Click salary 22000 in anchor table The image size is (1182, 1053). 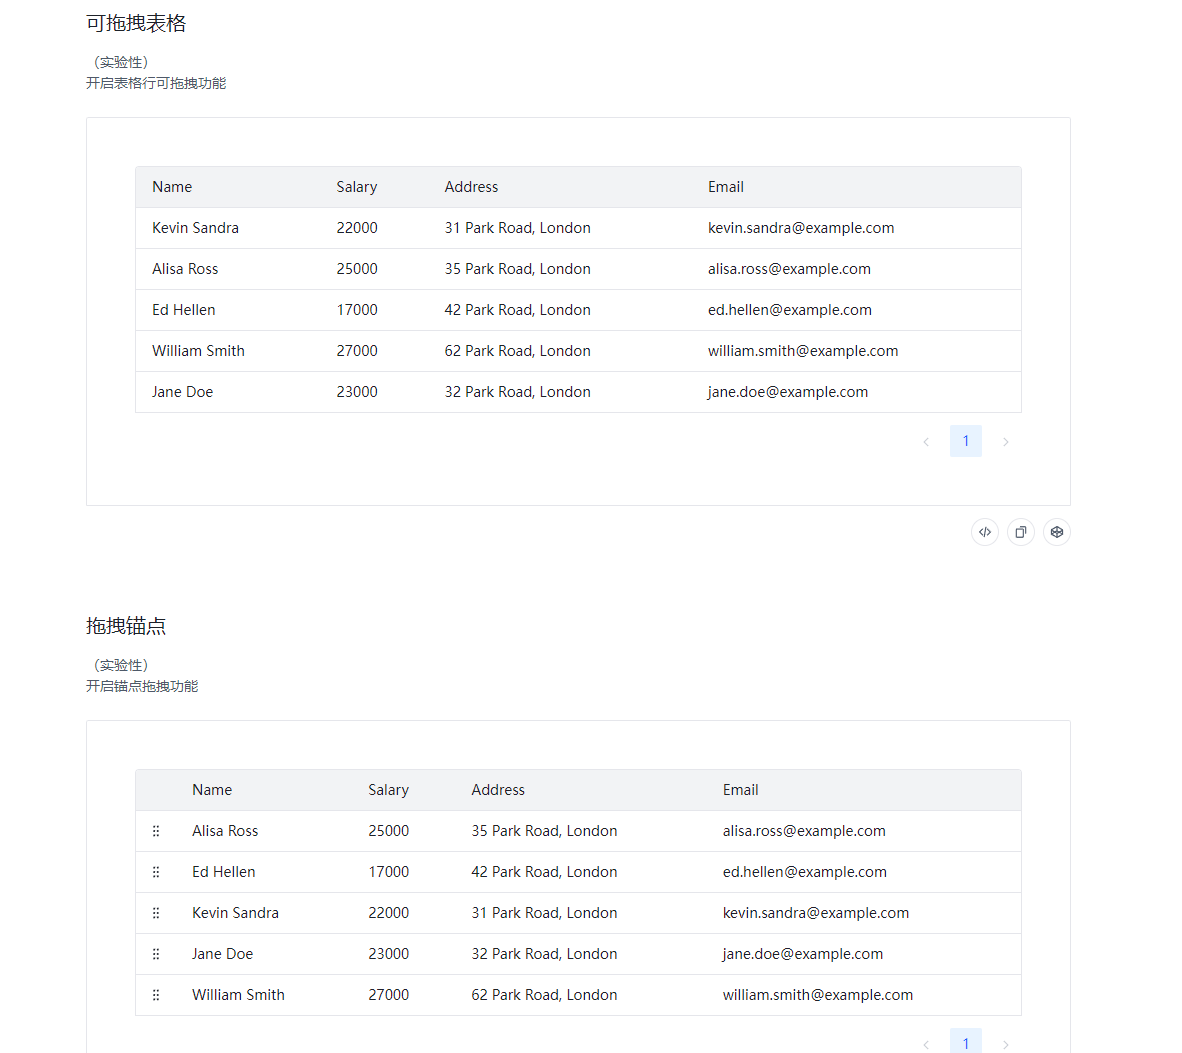coord(388,913)
